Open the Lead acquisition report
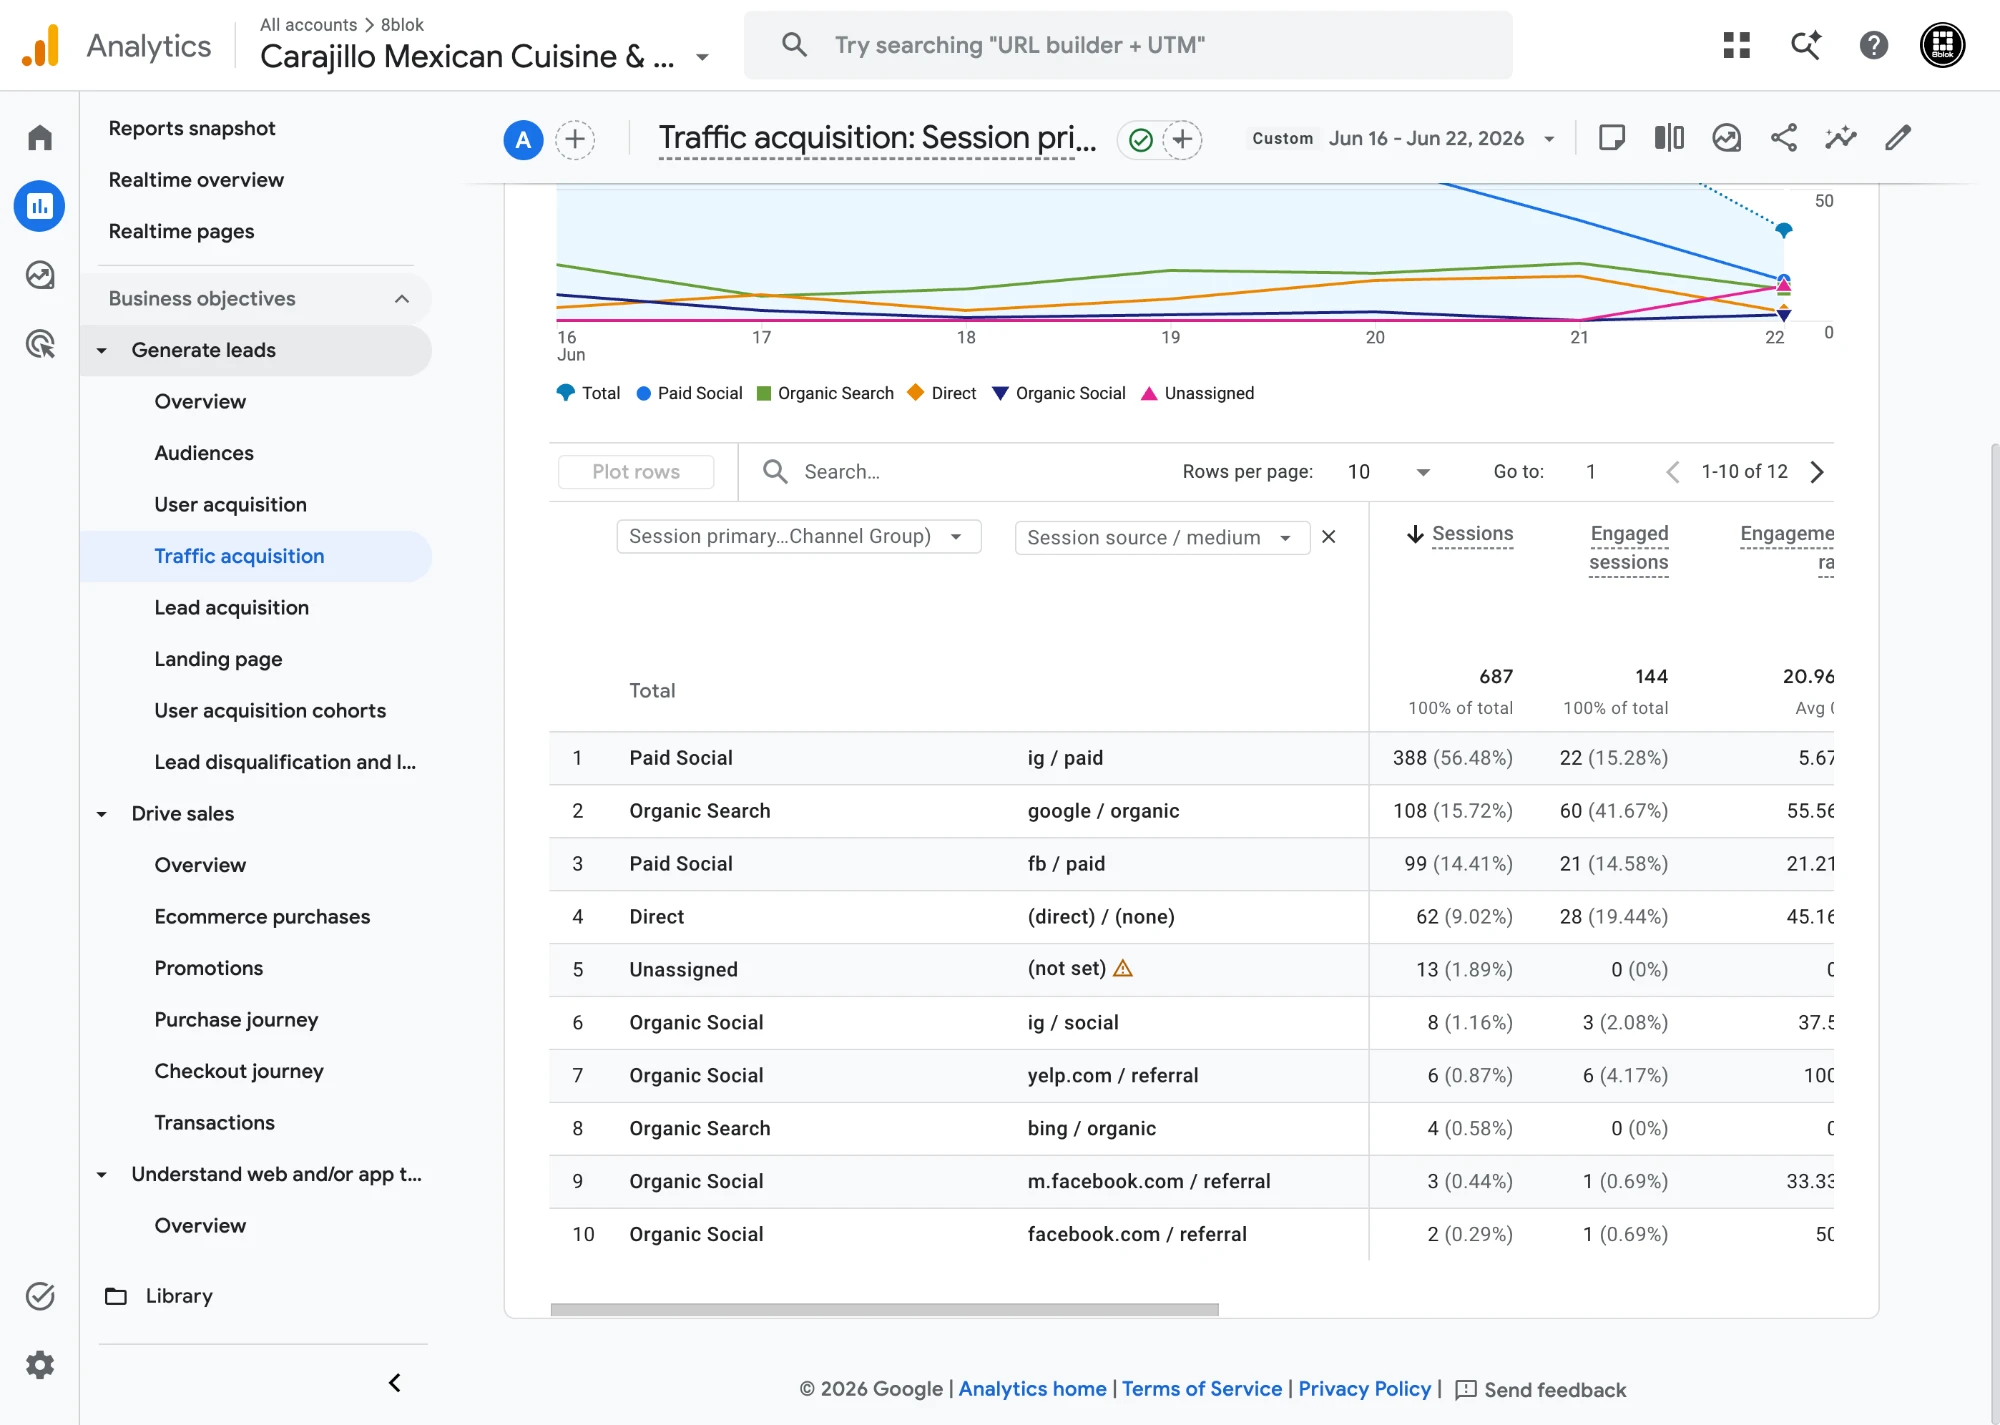Image resolution: width=2000 pixels, height=1425 pixels. pos(231,608)
